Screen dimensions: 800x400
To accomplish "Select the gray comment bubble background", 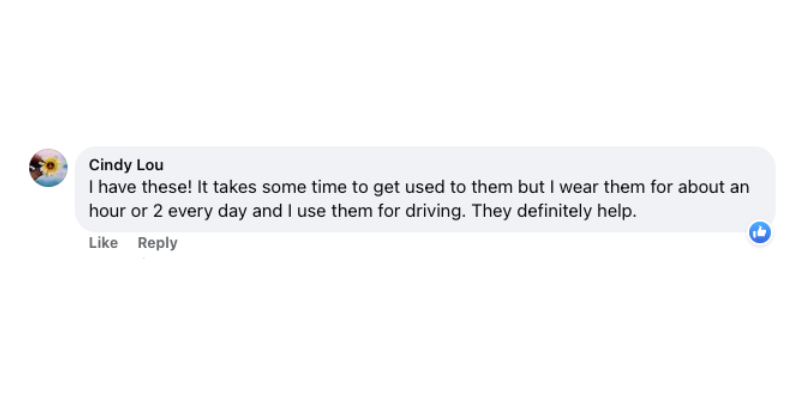I will pyautogui.click(x=425, y=189).
